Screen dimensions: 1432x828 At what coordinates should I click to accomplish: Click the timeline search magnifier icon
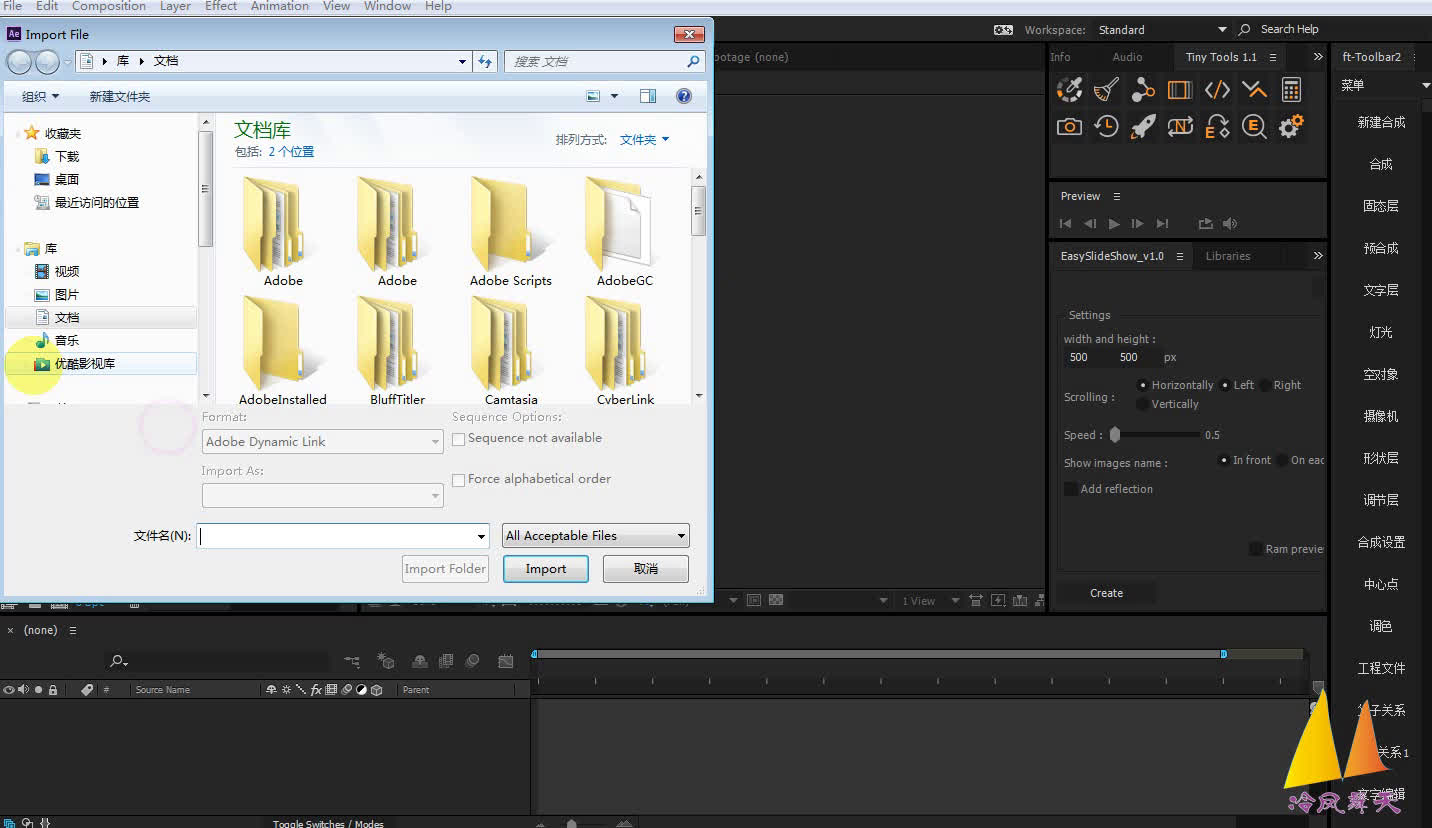118,661
